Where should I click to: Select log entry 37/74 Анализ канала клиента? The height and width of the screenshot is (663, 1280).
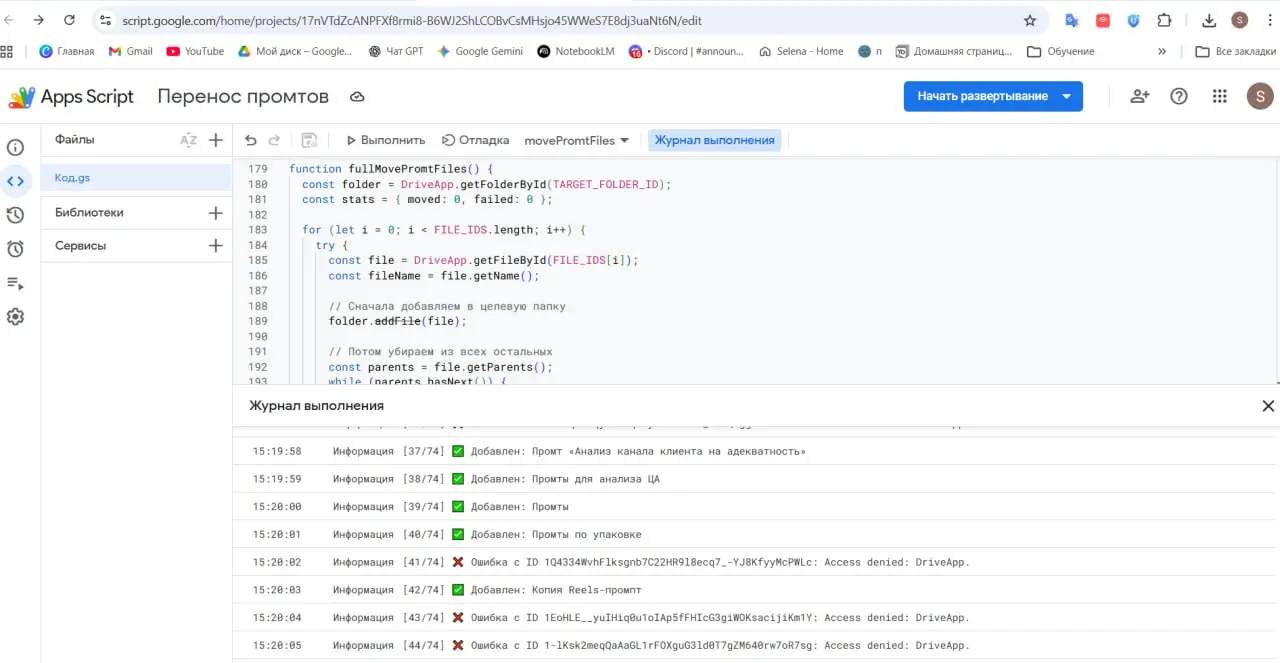coord(756,452)
